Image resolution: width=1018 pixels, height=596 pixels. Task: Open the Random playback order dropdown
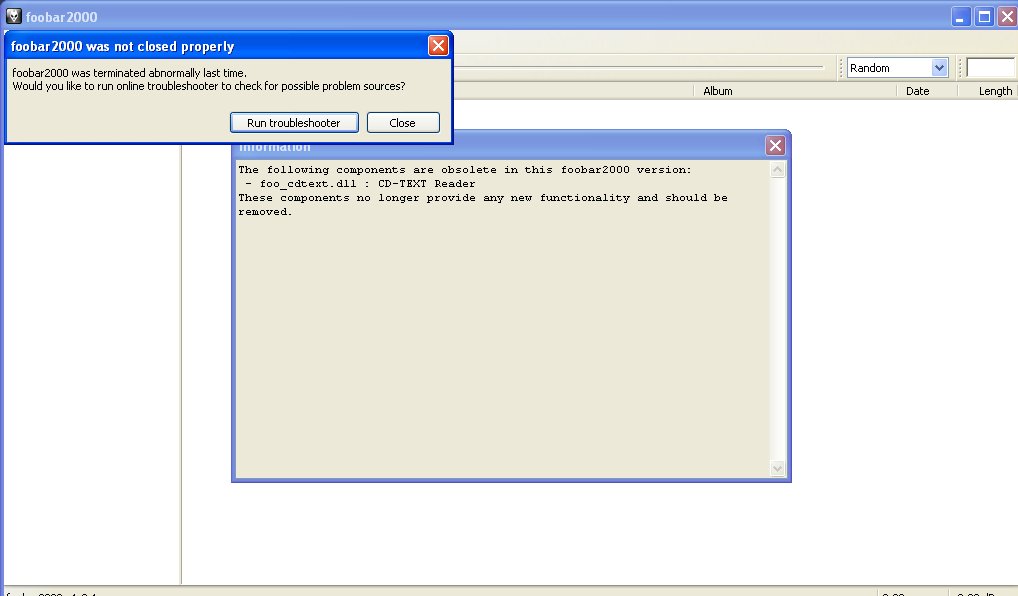click(x=939, y=68)
